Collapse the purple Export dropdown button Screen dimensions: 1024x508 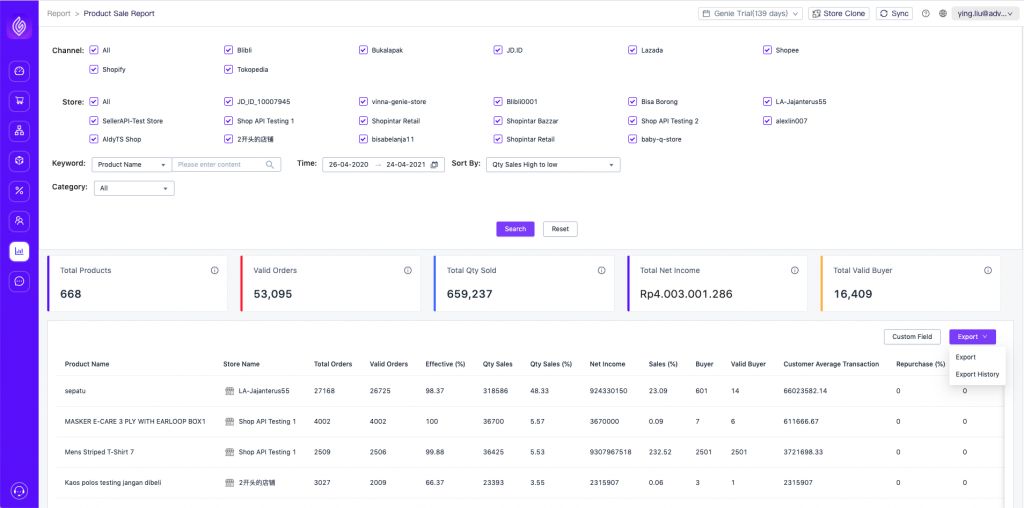point(972,337)
